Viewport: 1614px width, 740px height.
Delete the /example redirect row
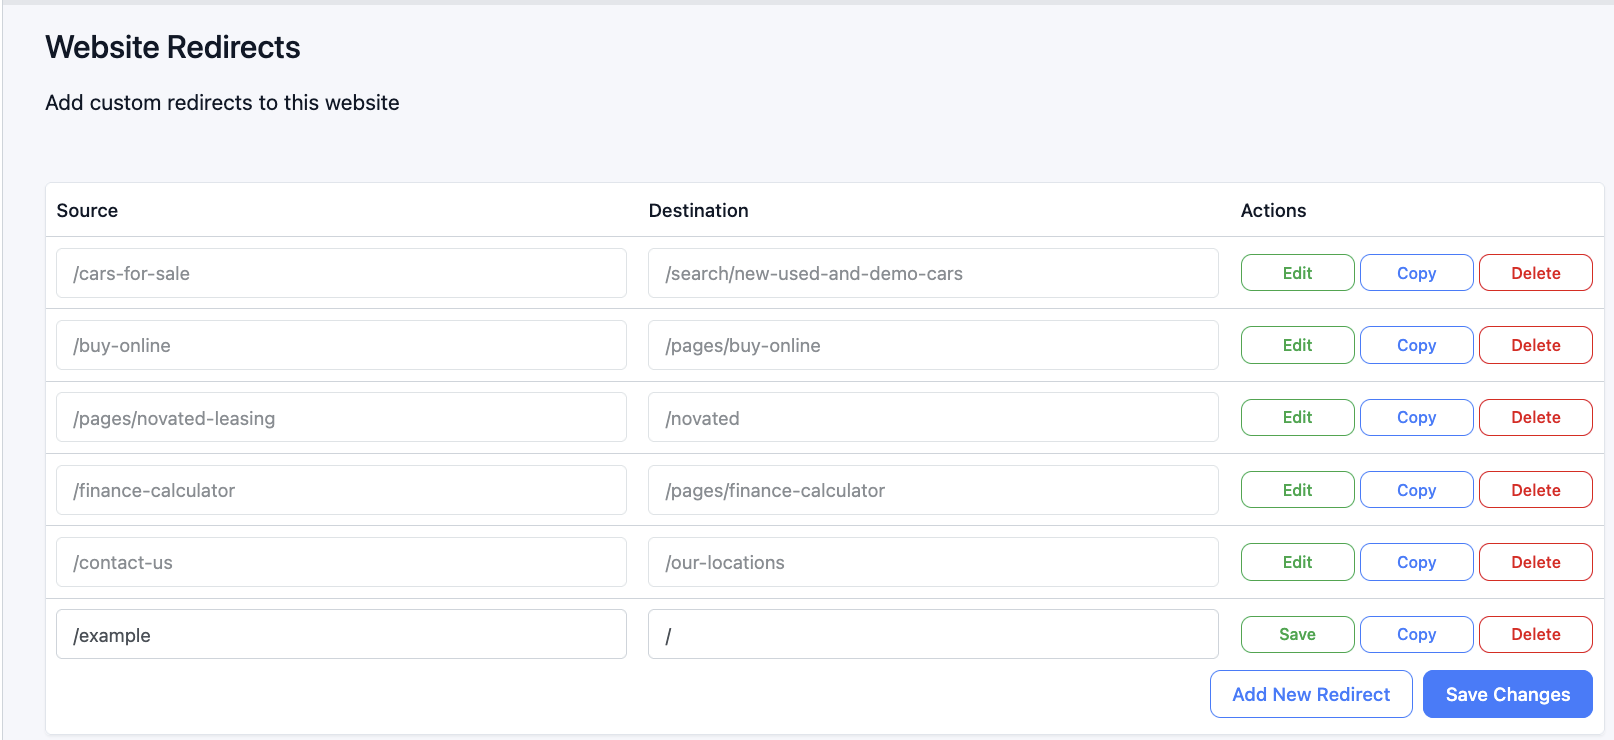(1535, 634)
